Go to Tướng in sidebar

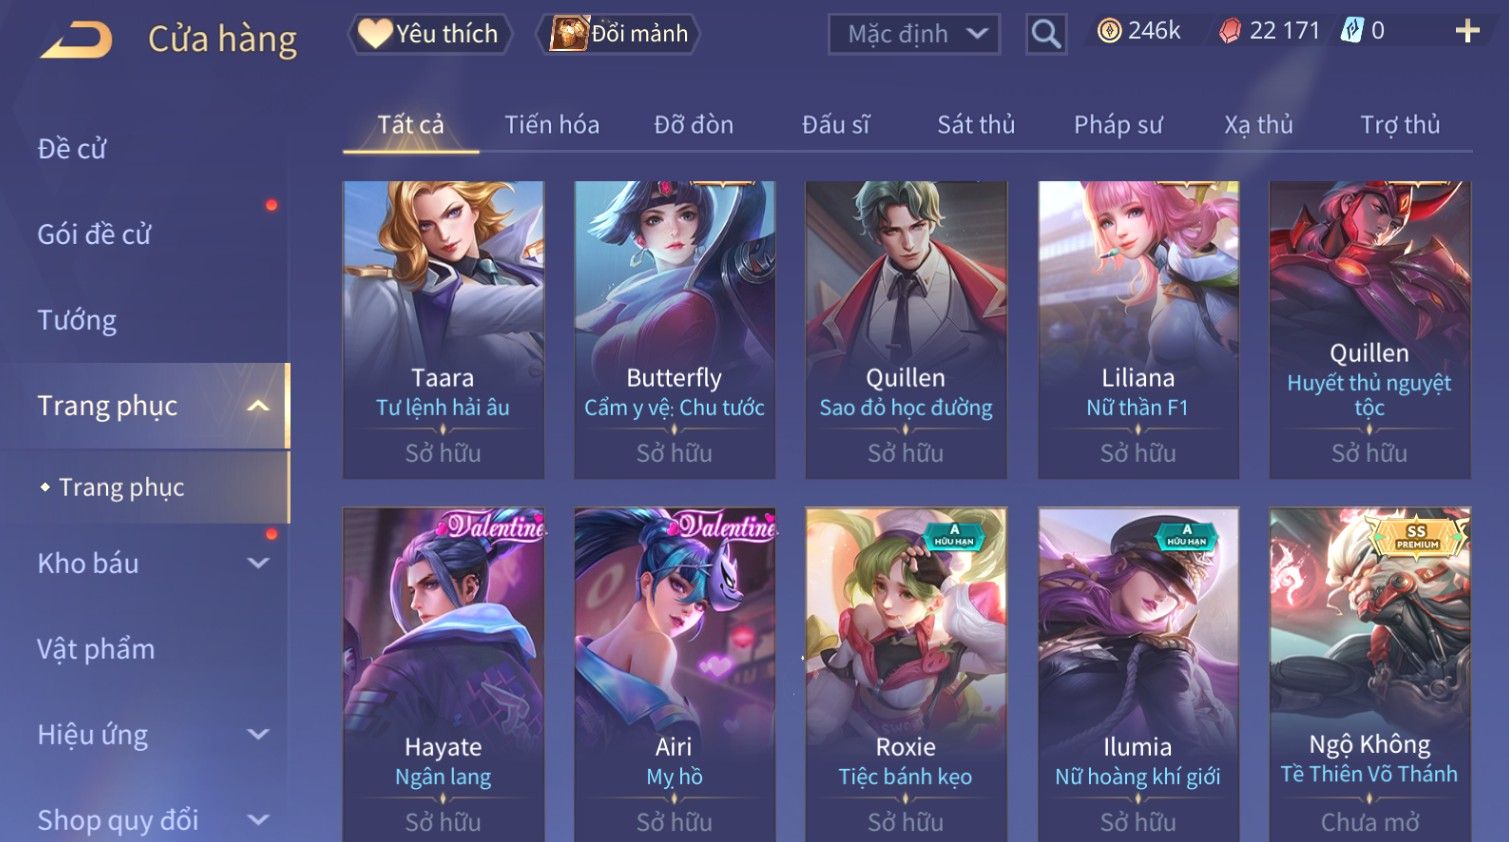(x=77, y=320)
